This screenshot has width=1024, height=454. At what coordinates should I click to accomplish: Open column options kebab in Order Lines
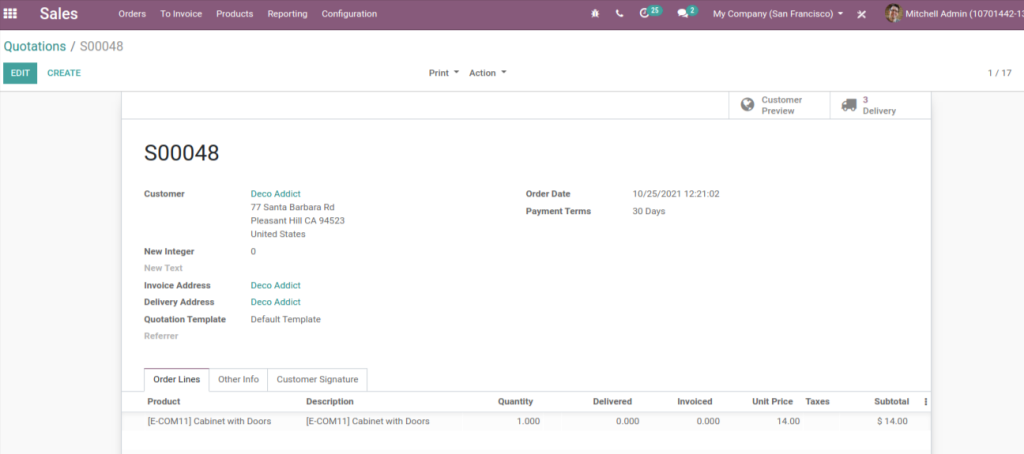point(925,402)
